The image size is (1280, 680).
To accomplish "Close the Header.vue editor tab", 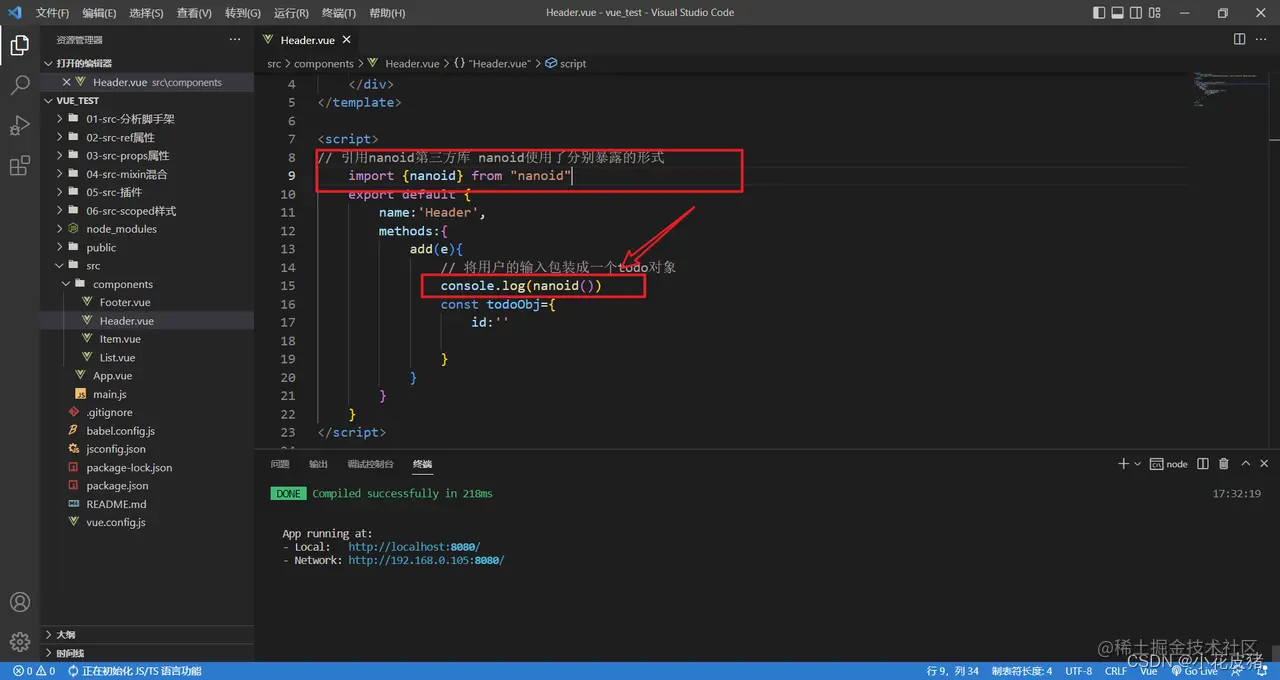I will (346, 40).
